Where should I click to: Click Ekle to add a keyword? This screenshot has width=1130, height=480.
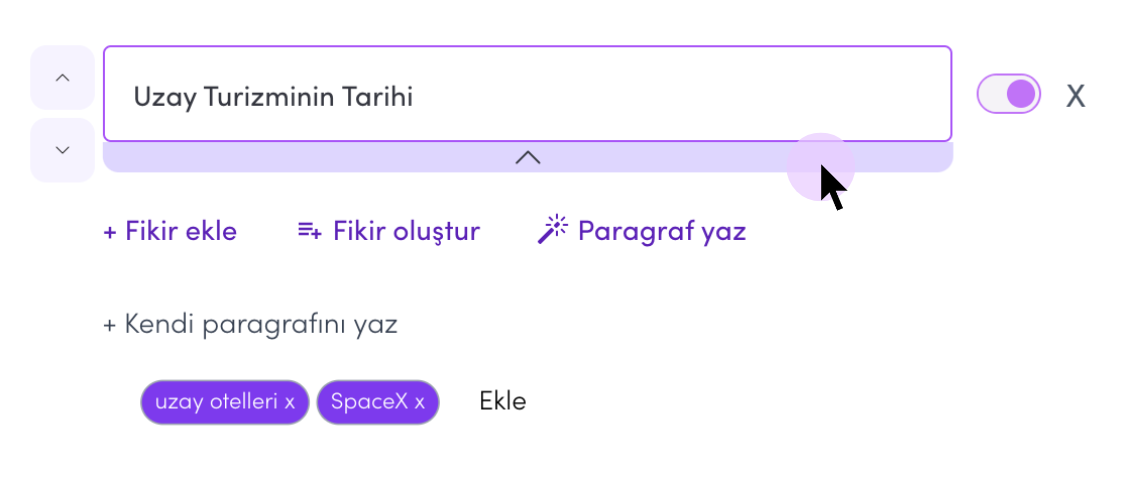(502, 401)
